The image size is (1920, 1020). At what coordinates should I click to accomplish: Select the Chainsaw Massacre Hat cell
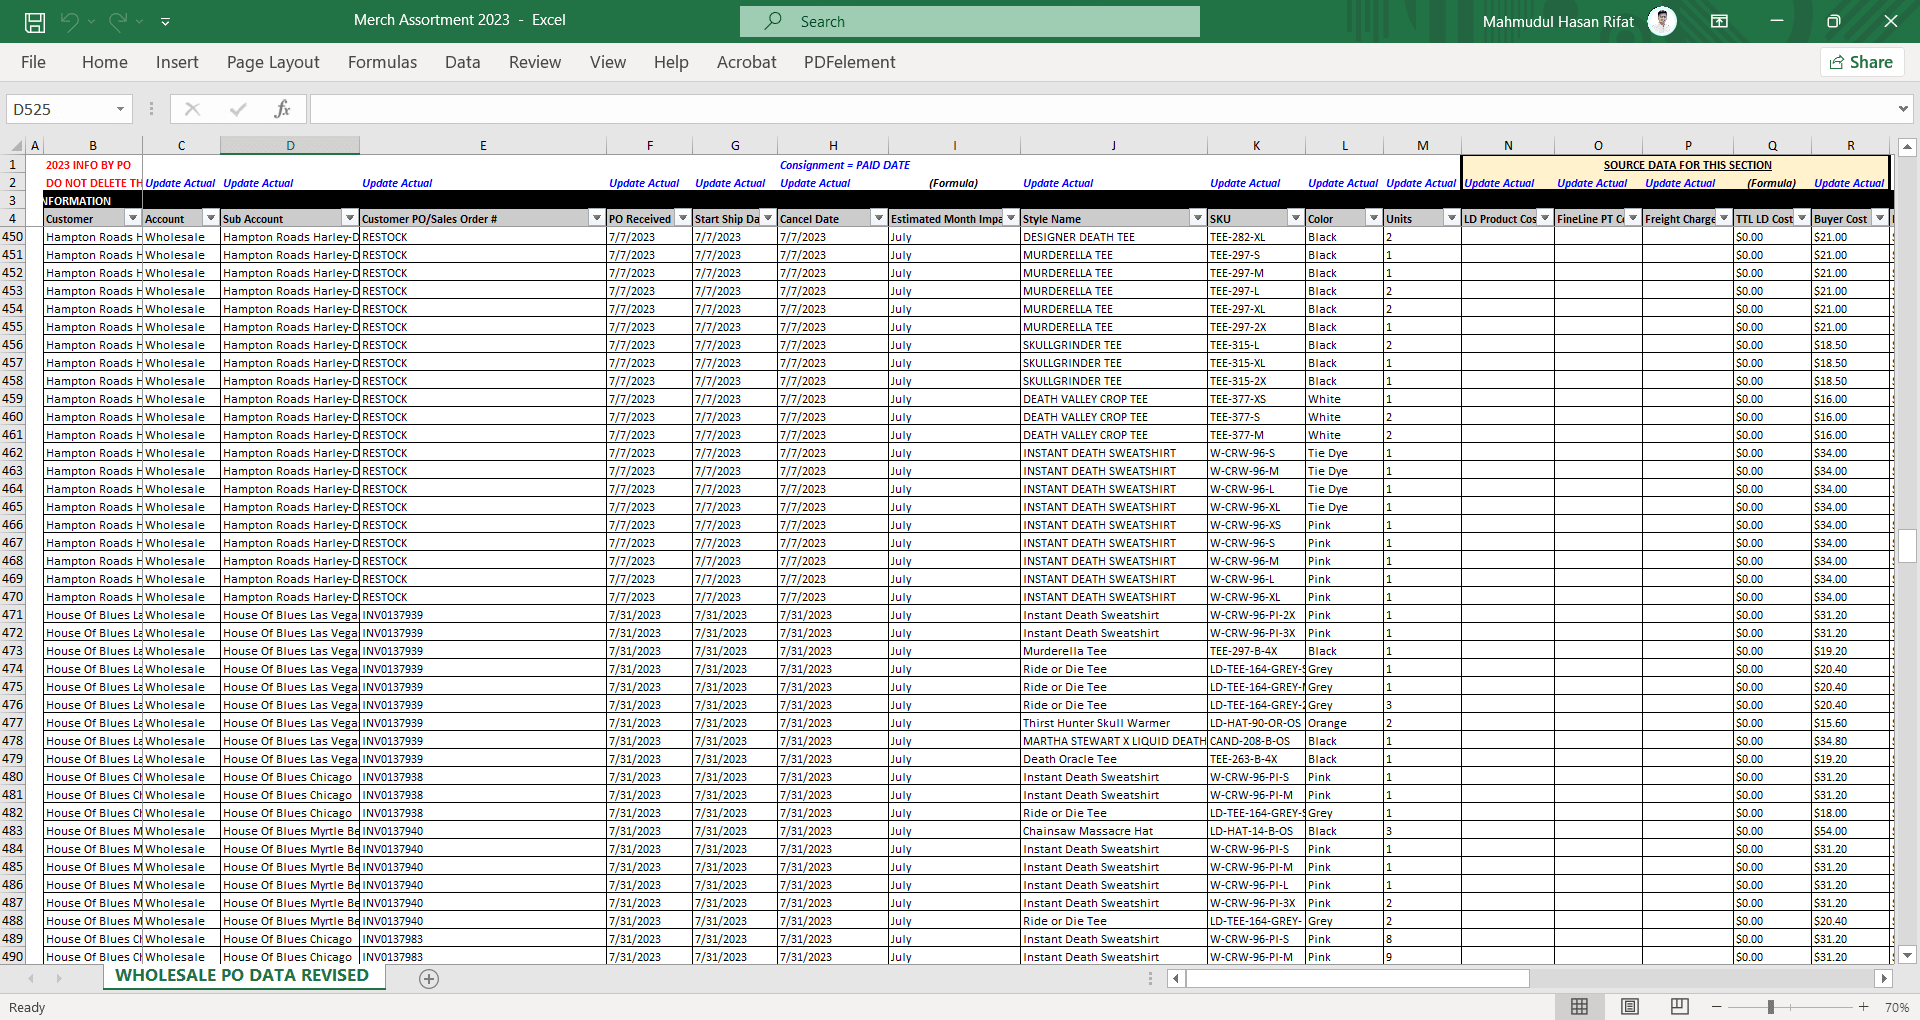(x=1113, y=831)
